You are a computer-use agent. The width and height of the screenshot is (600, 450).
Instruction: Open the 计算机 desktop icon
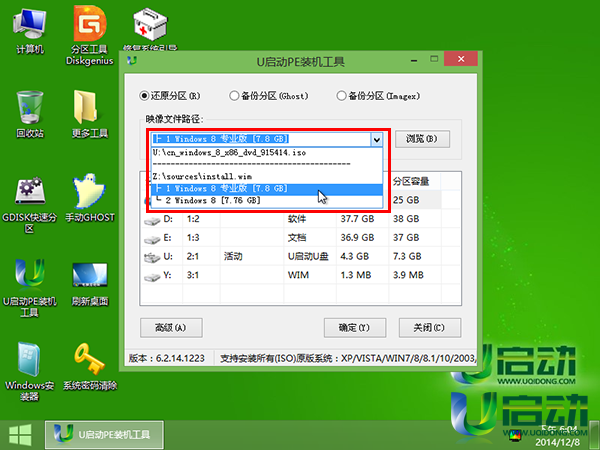coord(30,31)
